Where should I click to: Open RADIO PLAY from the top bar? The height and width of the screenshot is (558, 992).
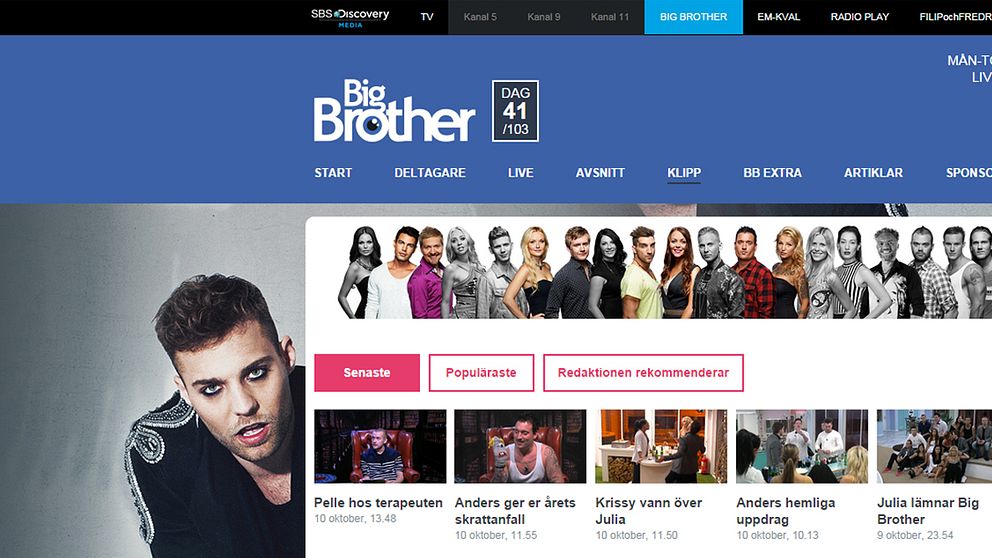click(859, 17)
